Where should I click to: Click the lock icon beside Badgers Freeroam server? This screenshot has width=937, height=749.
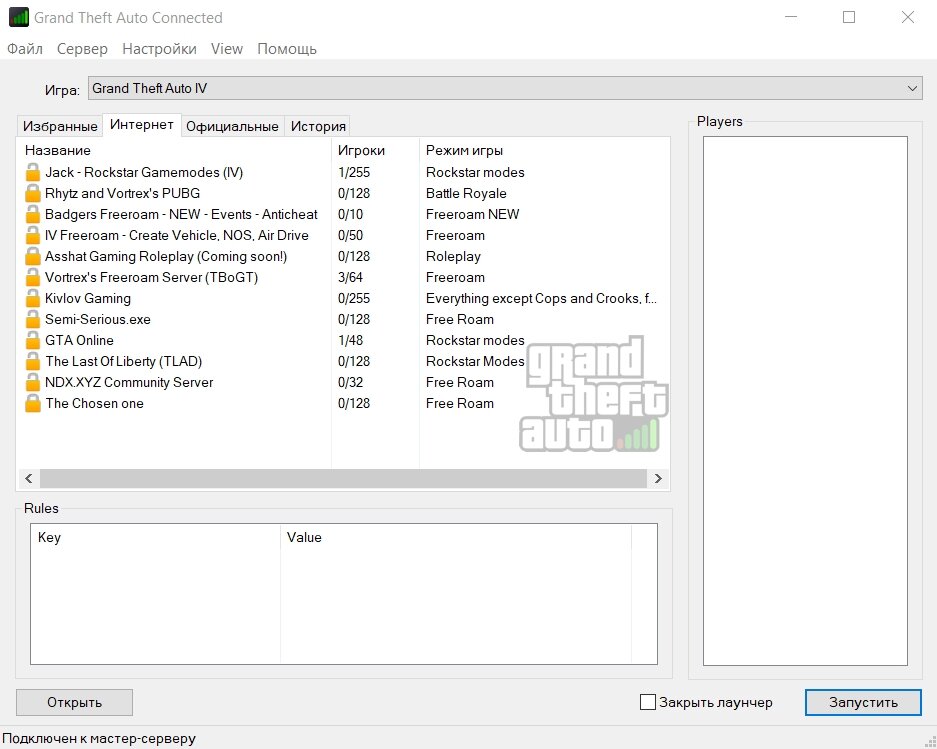(x=32, y=215)
